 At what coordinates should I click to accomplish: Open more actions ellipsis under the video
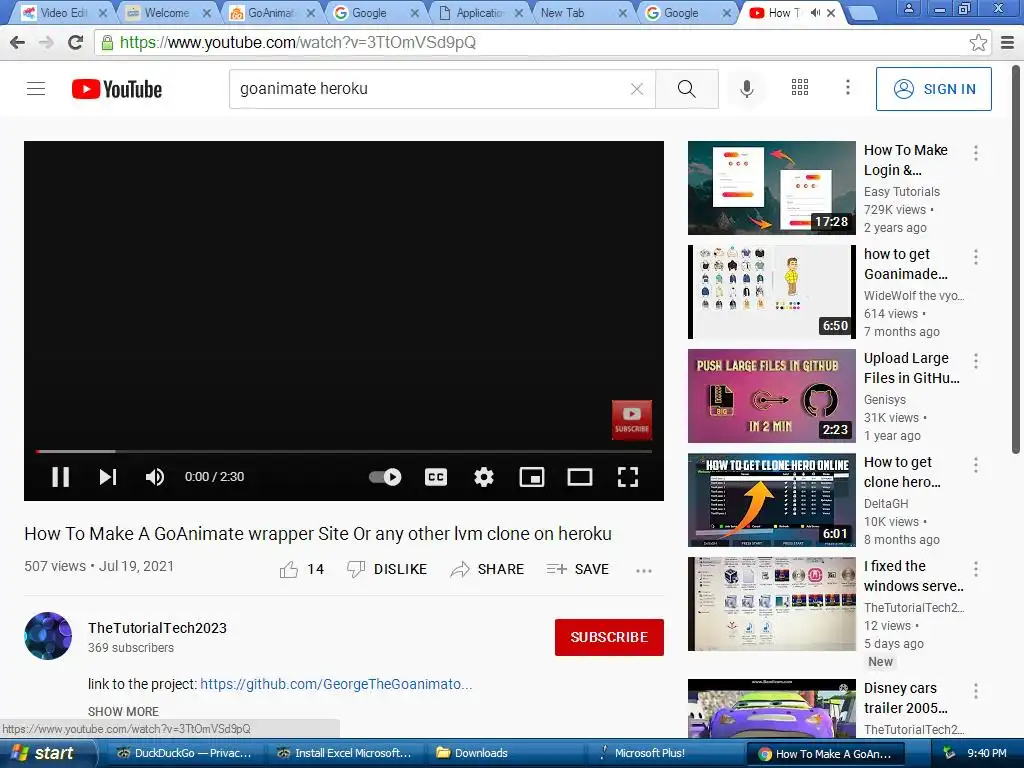tap(644, 571)
